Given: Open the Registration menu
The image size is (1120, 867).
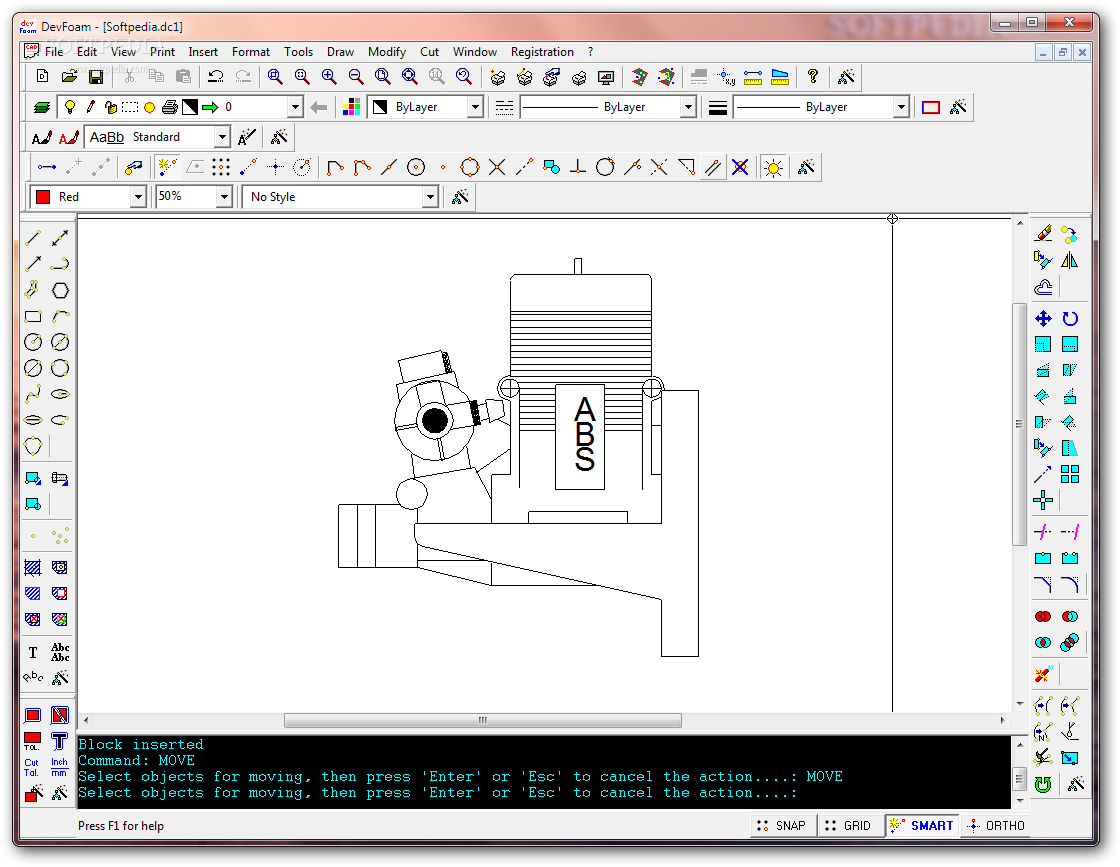Looking at the screenshot, I should [542, 52].
